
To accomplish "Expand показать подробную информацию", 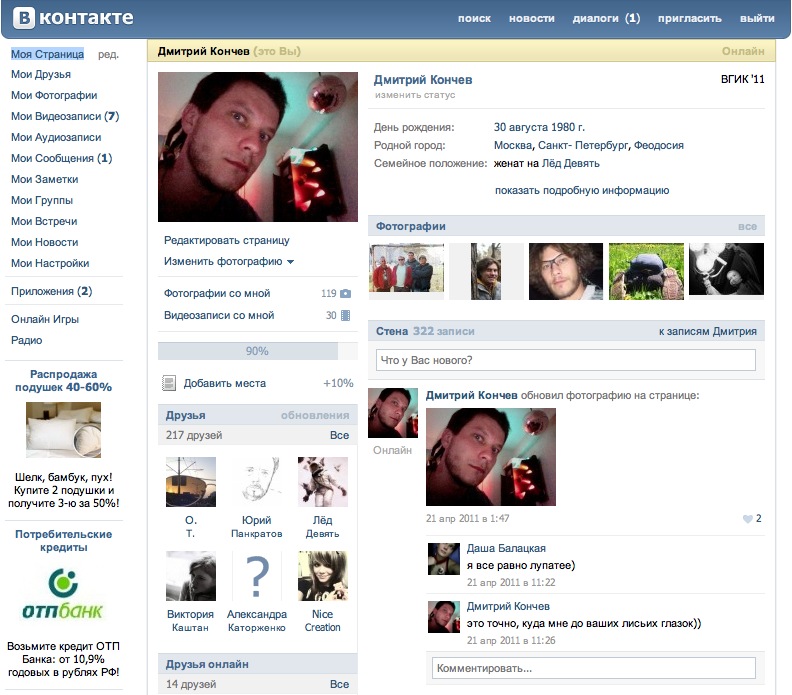I will 581,190.
